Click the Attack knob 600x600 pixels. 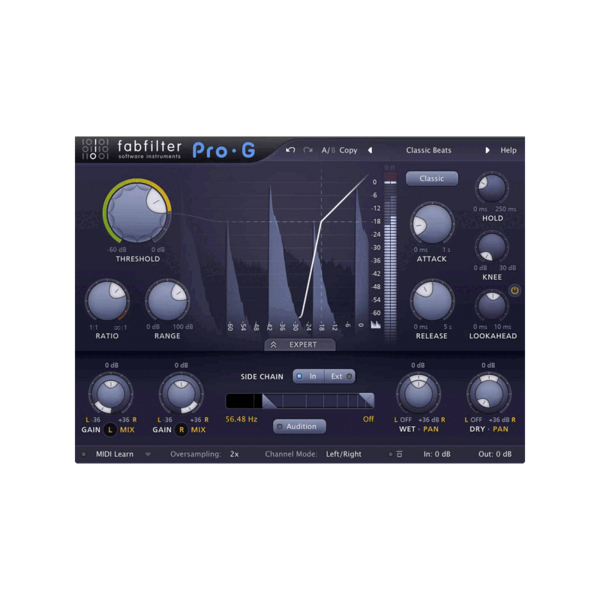(432, 223)
